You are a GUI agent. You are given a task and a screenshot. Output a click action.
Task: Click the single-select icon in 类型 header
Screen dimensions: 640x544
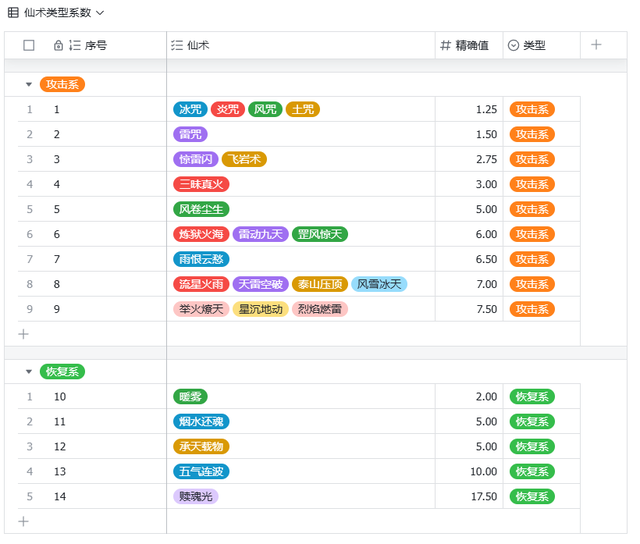click(x=514, y=45)
